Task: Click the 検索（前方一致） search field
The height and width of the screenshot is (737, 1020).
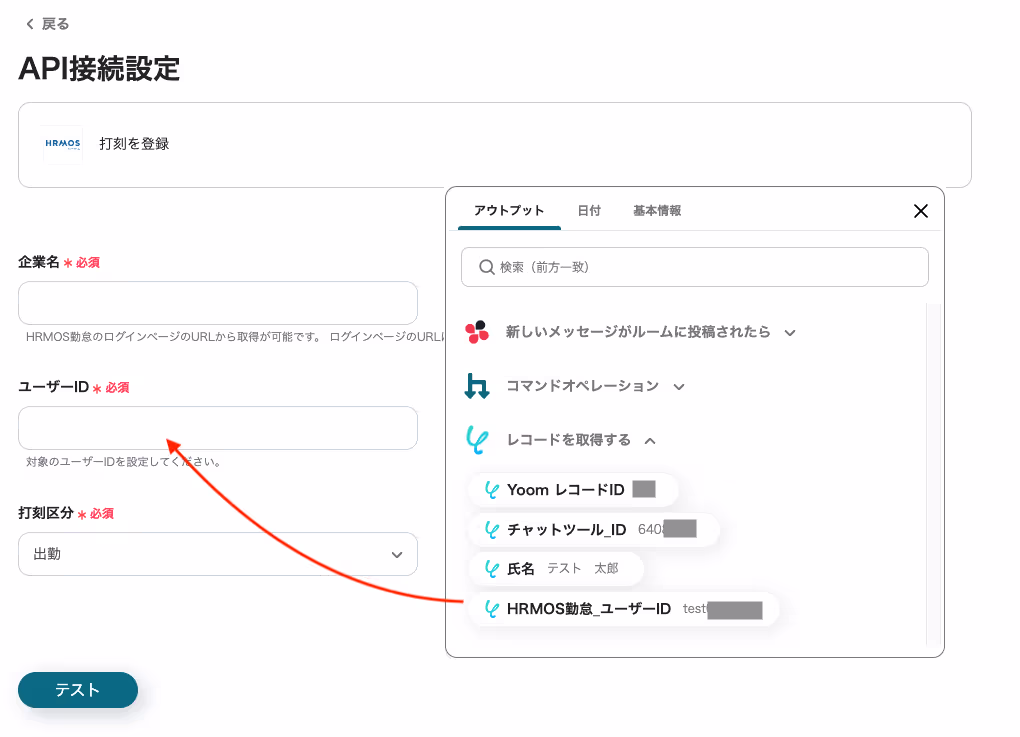Action: point(695,267)
